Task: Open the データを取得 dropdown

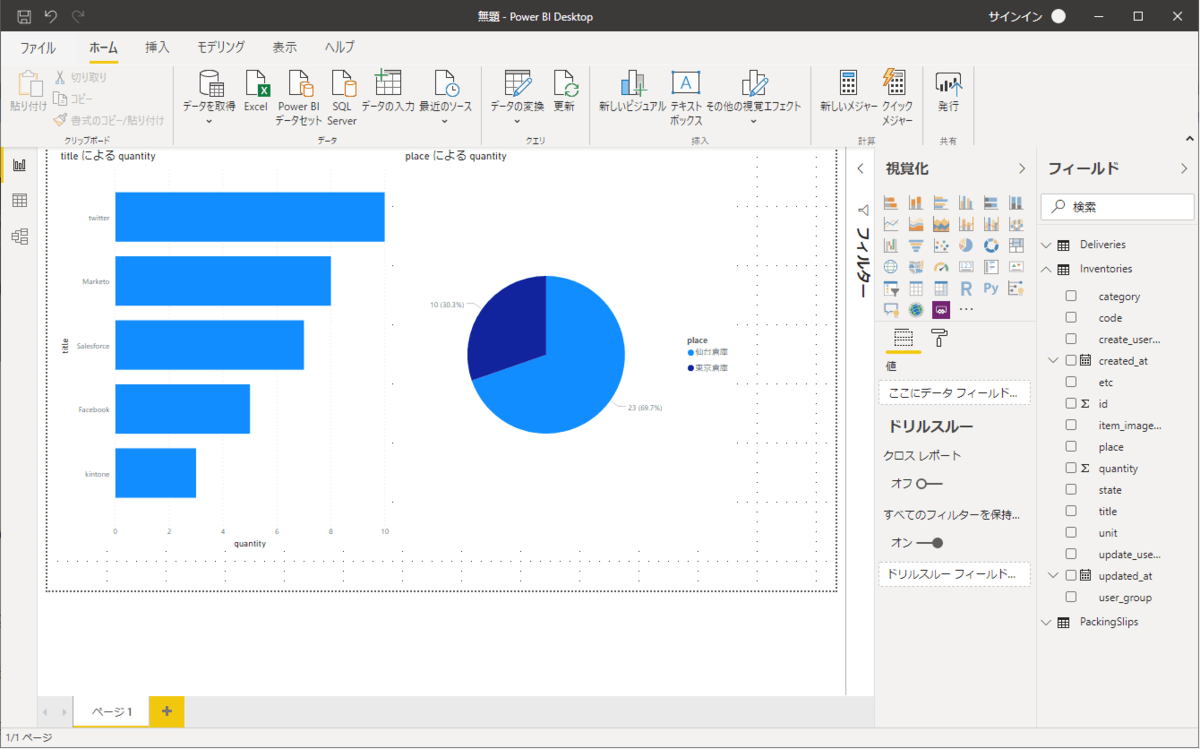Action: point(209,121)
